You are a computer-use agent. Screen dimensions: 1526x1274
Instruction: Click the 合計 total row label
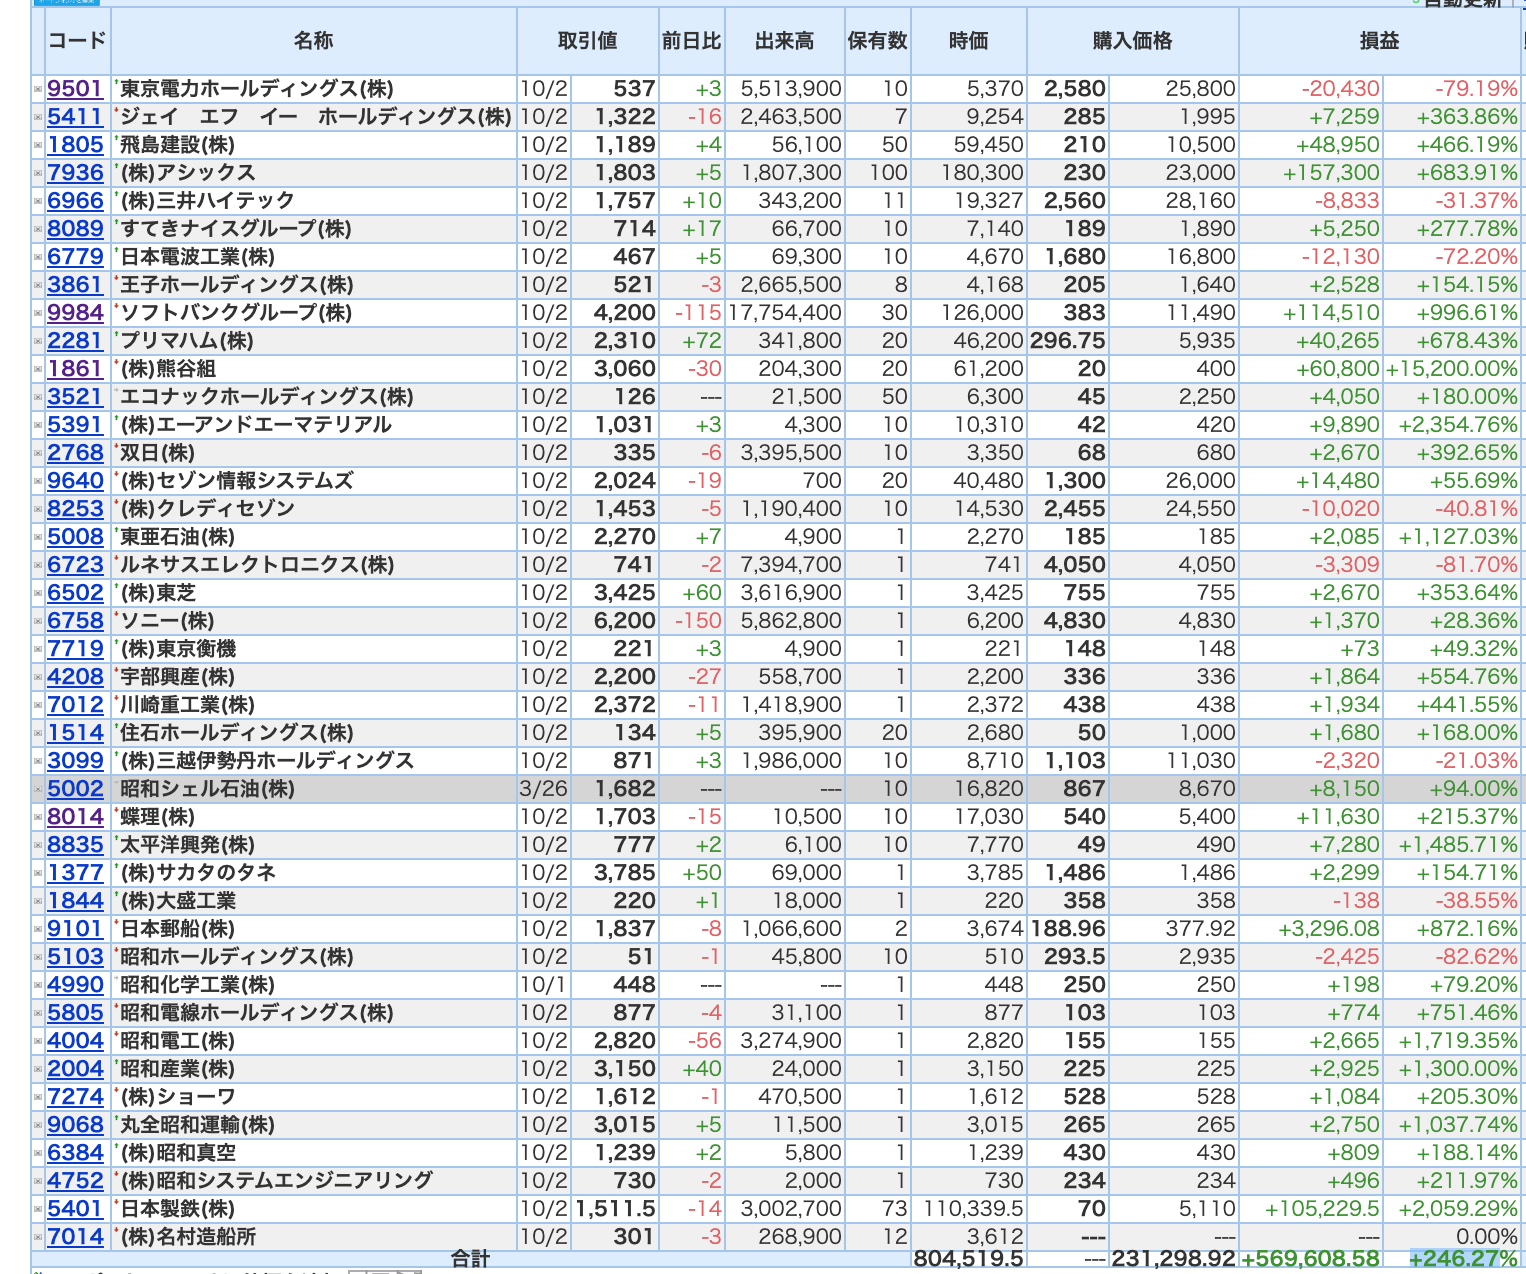click(x=470, y=1259)
